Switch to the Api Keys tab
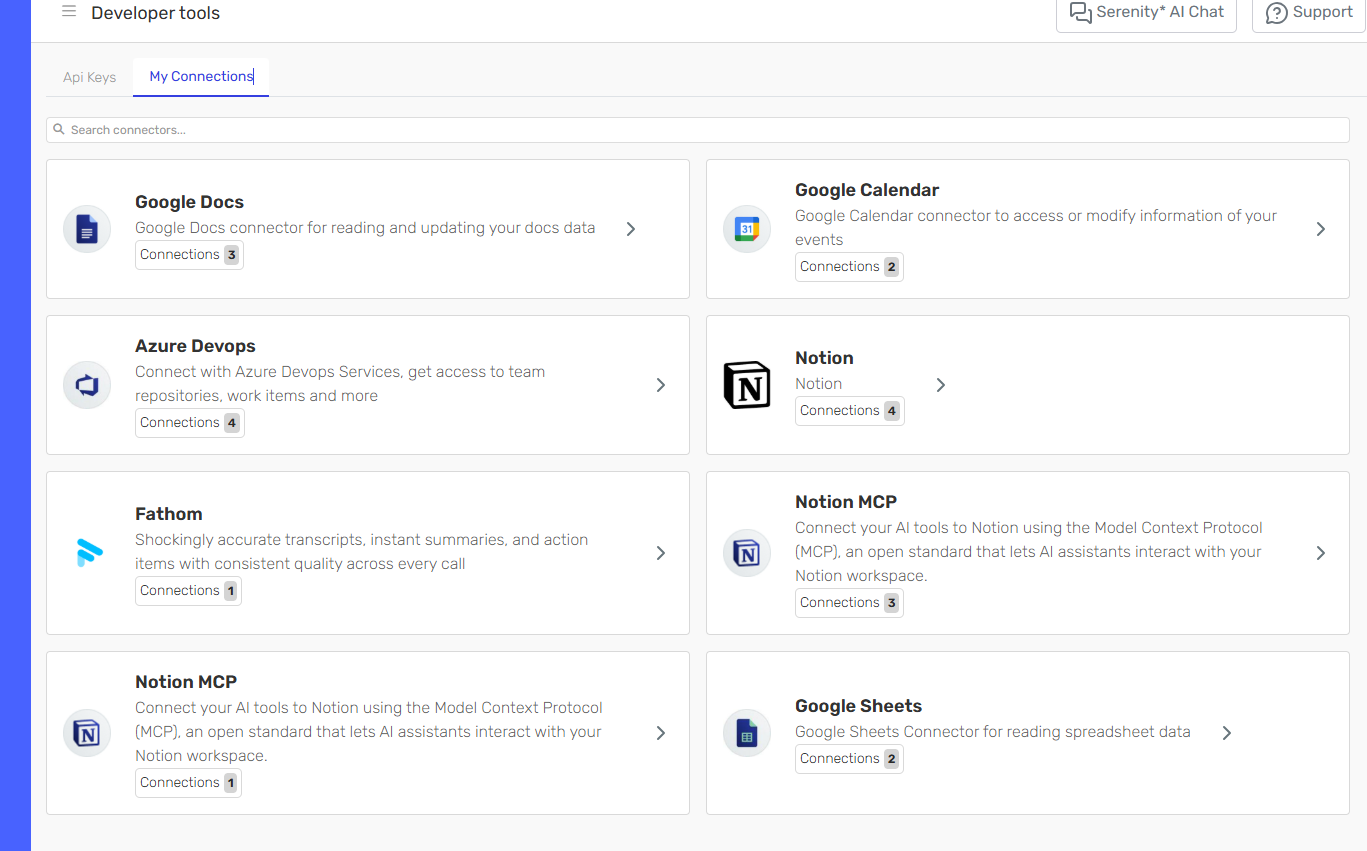The width and height of the screenshot is (1367, 851). (90, 77)
